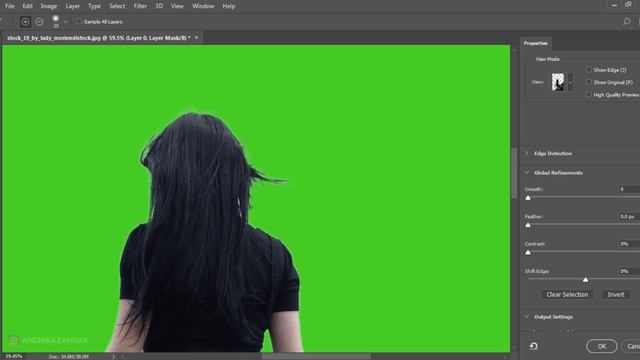Viewport: 640px width, 360px height.
Task: Select the subtract-from-selection brush mode icon
Action: tap(39, 22)
